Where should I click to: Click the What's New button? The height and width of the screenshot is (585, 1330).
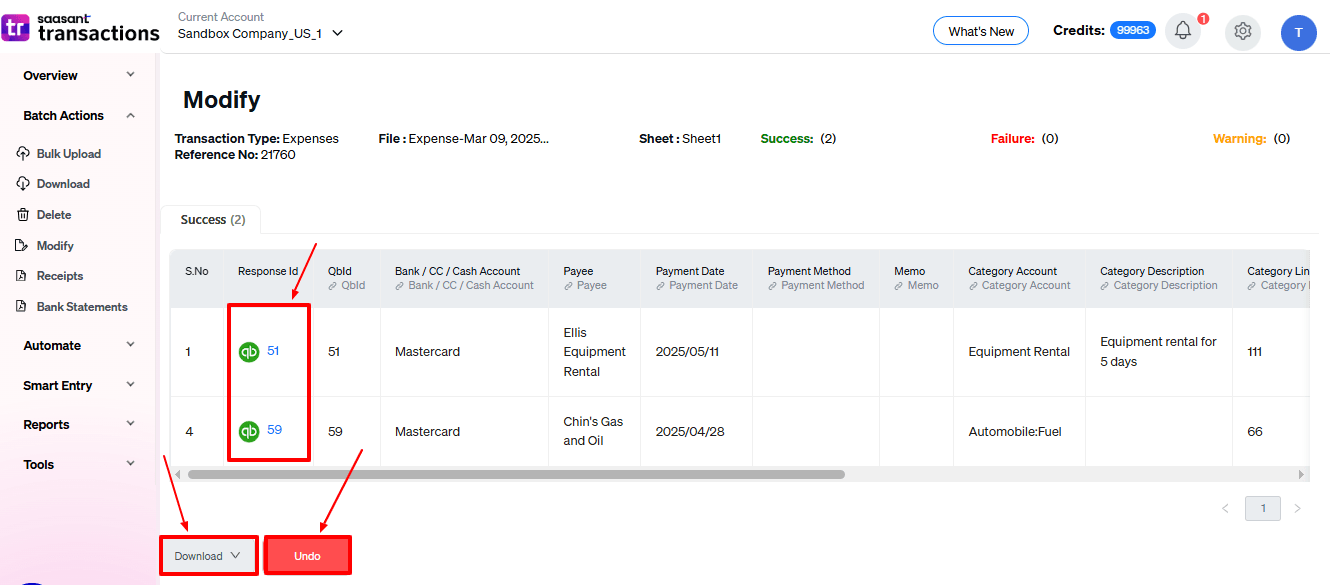[x=980, y=31]
